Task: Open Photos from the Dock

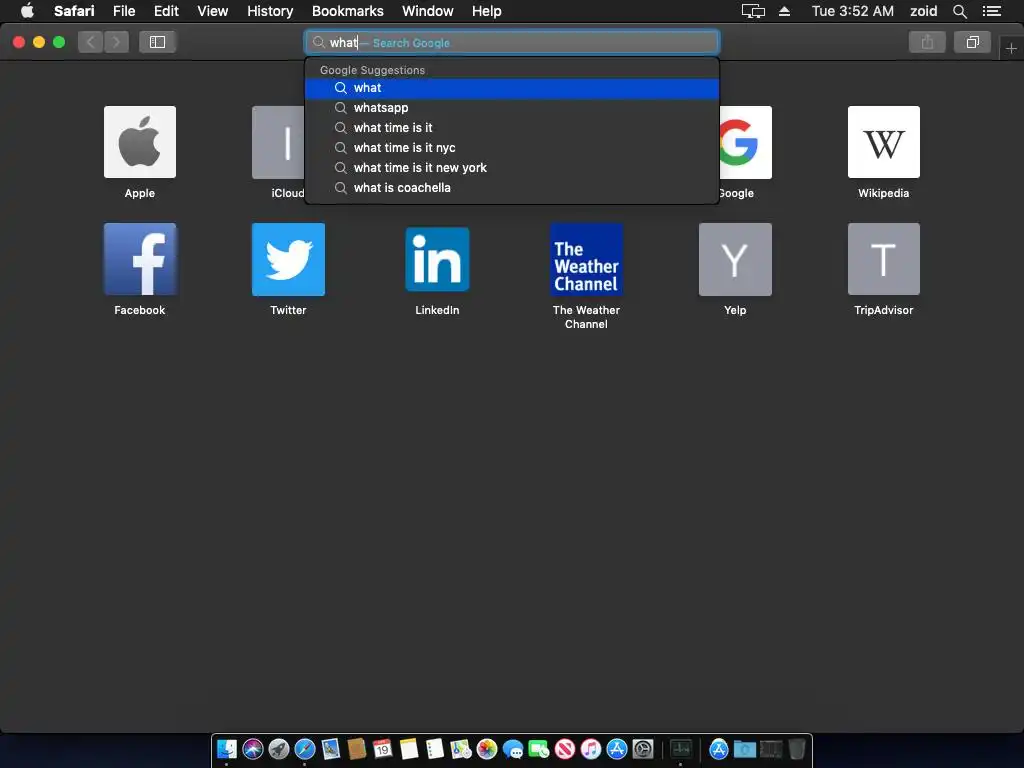Action: [487, 748]
